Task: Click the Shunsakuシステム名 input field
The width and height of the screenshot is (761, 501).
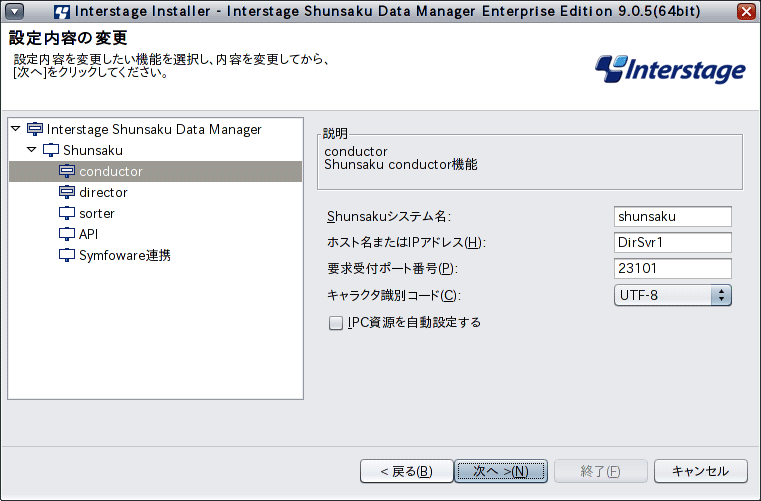Action: [672, 217]
